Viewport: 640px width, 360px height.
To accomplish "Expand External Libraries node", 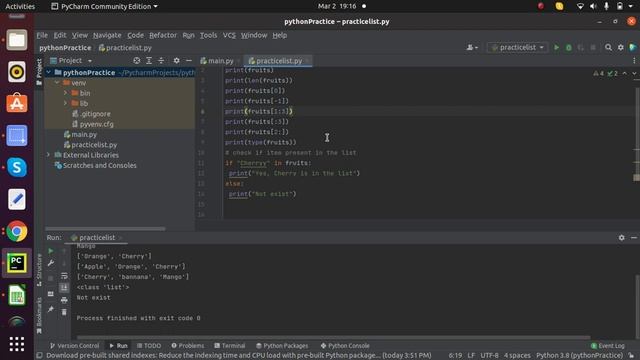I will pos(49,155).
